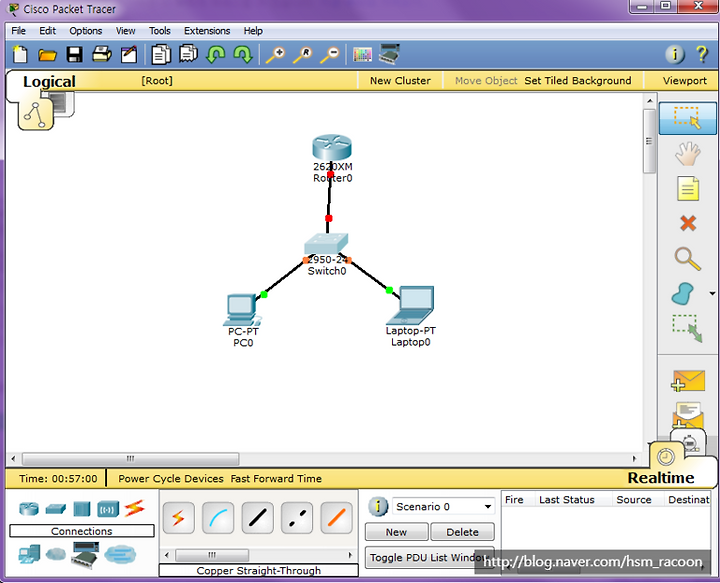Click Toggle PDU List Window button
This screenshot has width=720, height=583.
click(x=429, y=557)
